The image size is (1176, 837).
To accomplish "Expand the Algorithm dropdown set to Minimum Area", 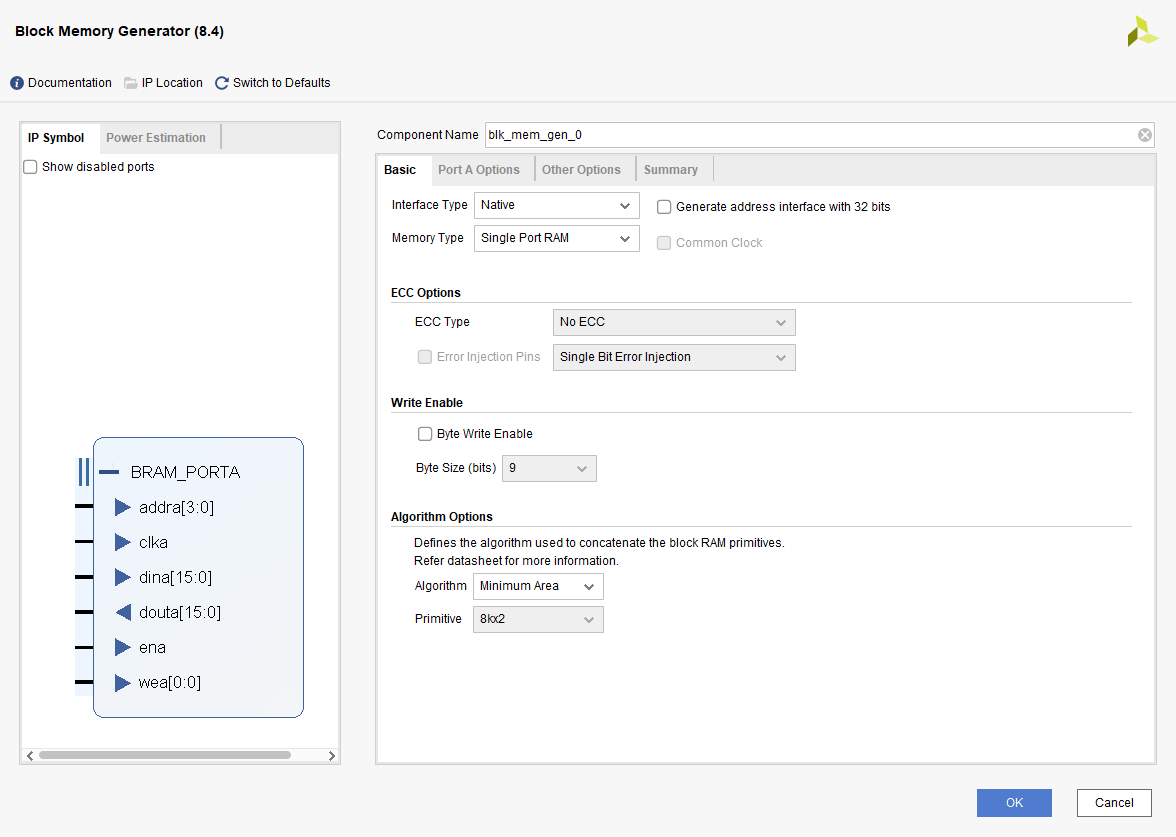I will [538, 586].
